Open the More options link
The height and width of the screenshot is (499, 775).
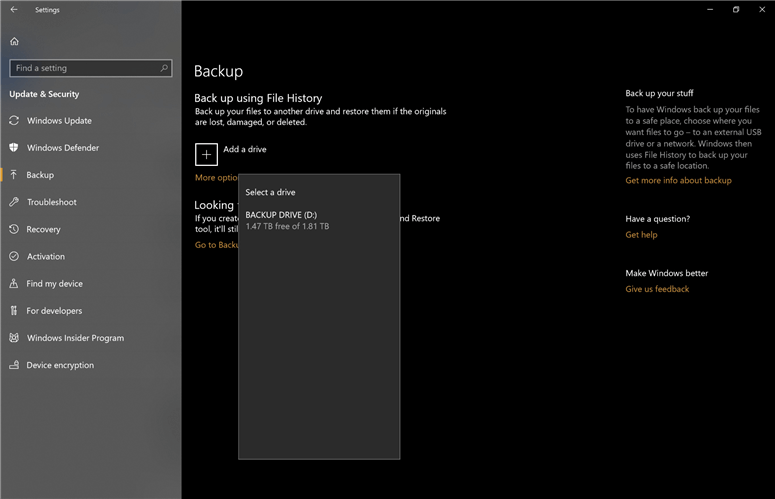click(x=216, y=178)
